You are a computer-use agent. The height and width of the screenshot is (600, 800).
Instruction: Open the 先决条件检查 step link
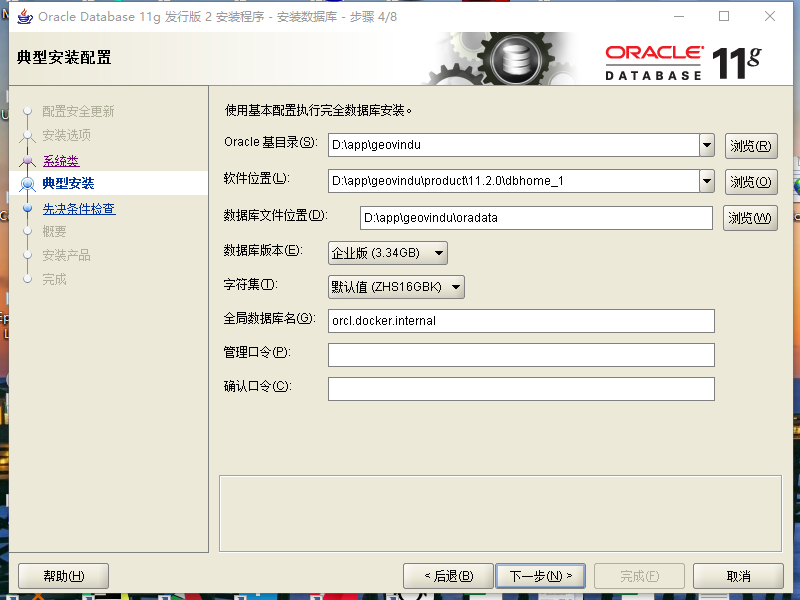pos(79,209)
